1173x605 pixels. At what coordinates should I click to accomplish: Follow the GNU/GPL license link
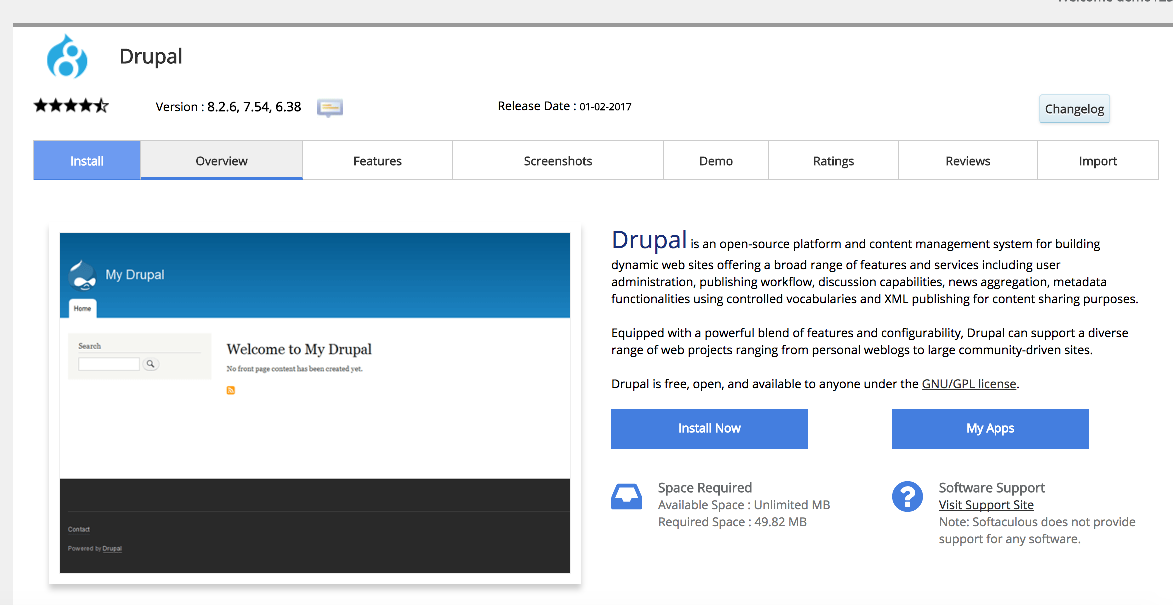[x=969, y=384]
